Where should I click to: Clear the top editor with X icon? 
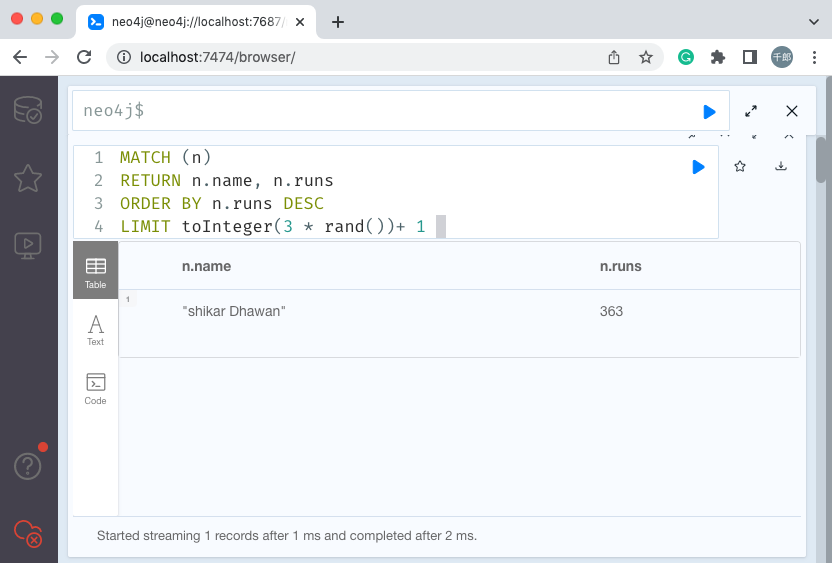(792, 111)
